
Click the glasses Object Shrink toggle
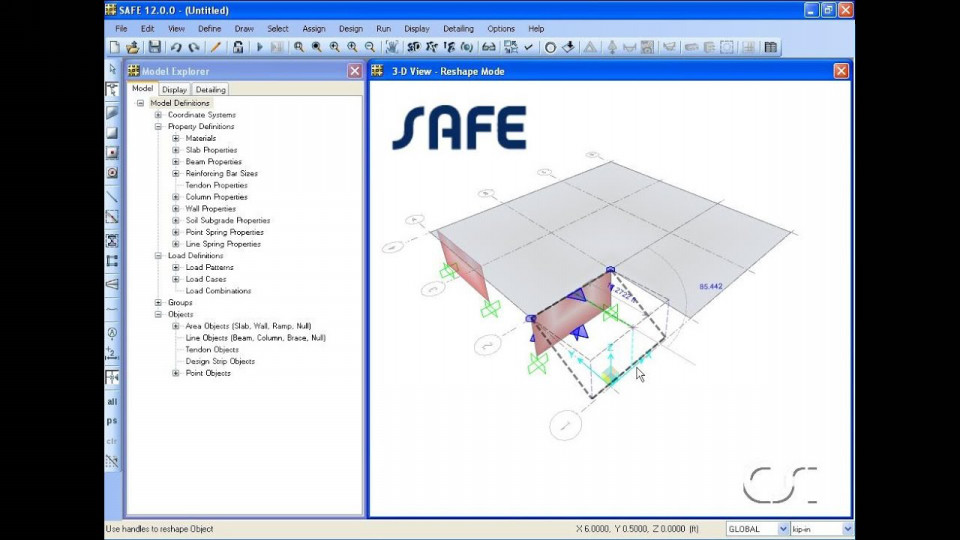[489, 47]
